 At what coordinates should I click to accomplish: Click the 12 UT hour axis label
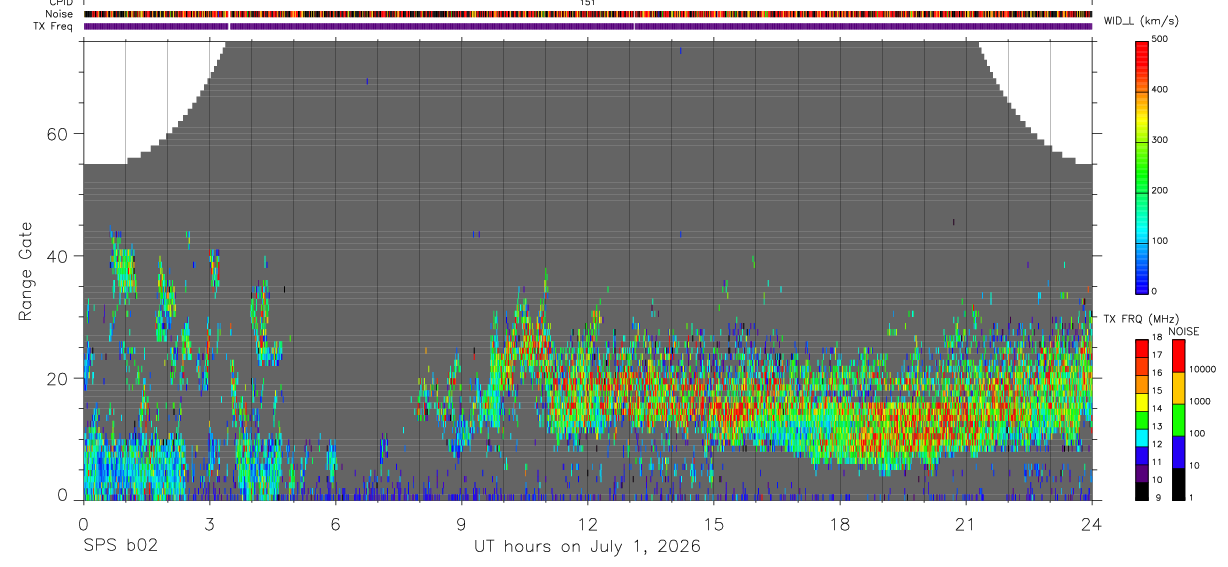[588, 522]
